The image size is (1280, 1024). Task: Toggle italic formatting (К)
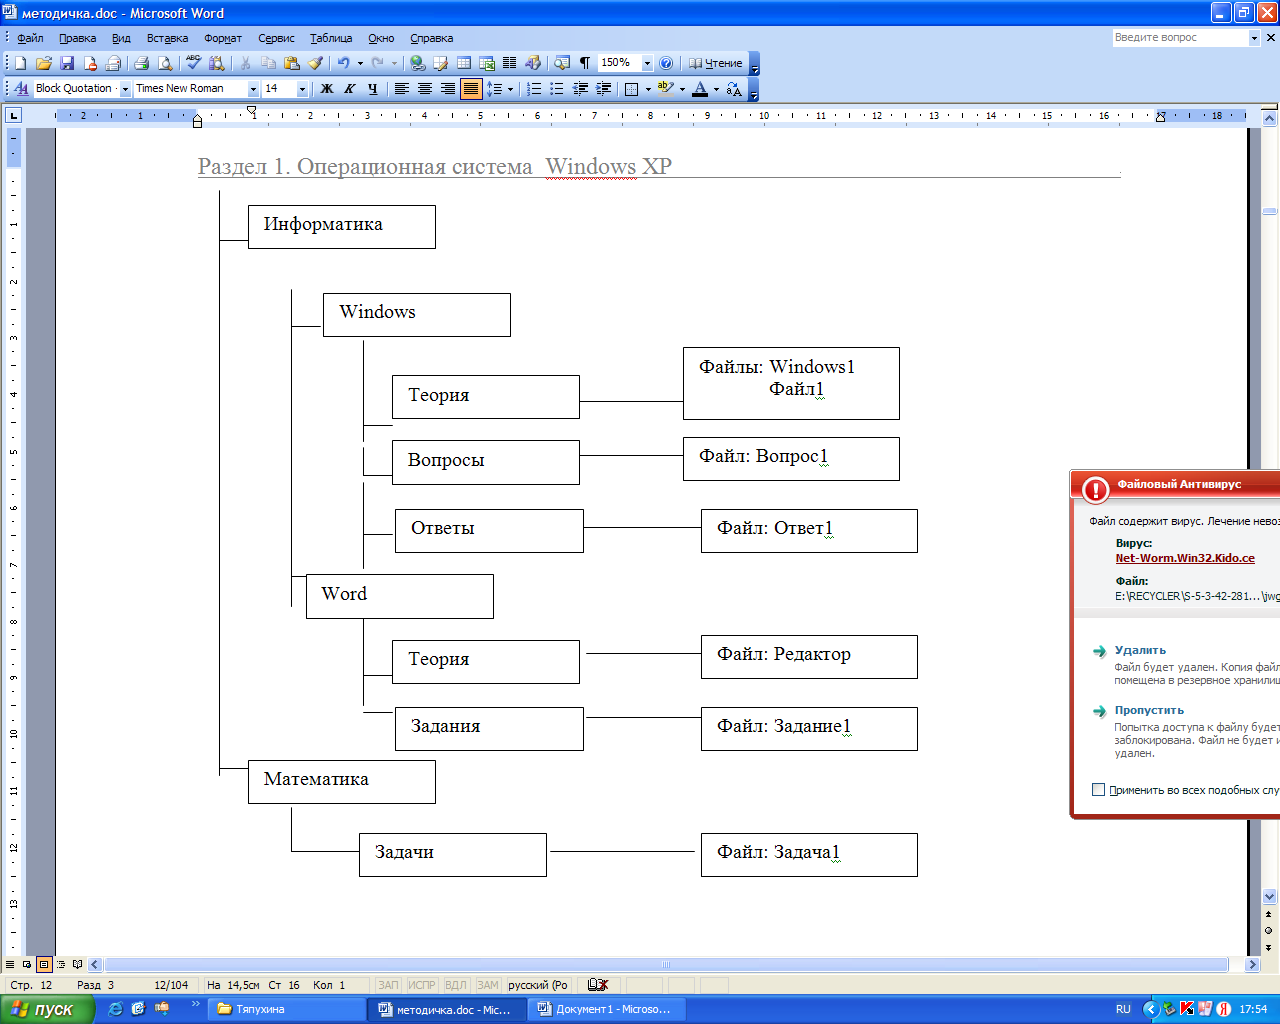coord(349,89)
